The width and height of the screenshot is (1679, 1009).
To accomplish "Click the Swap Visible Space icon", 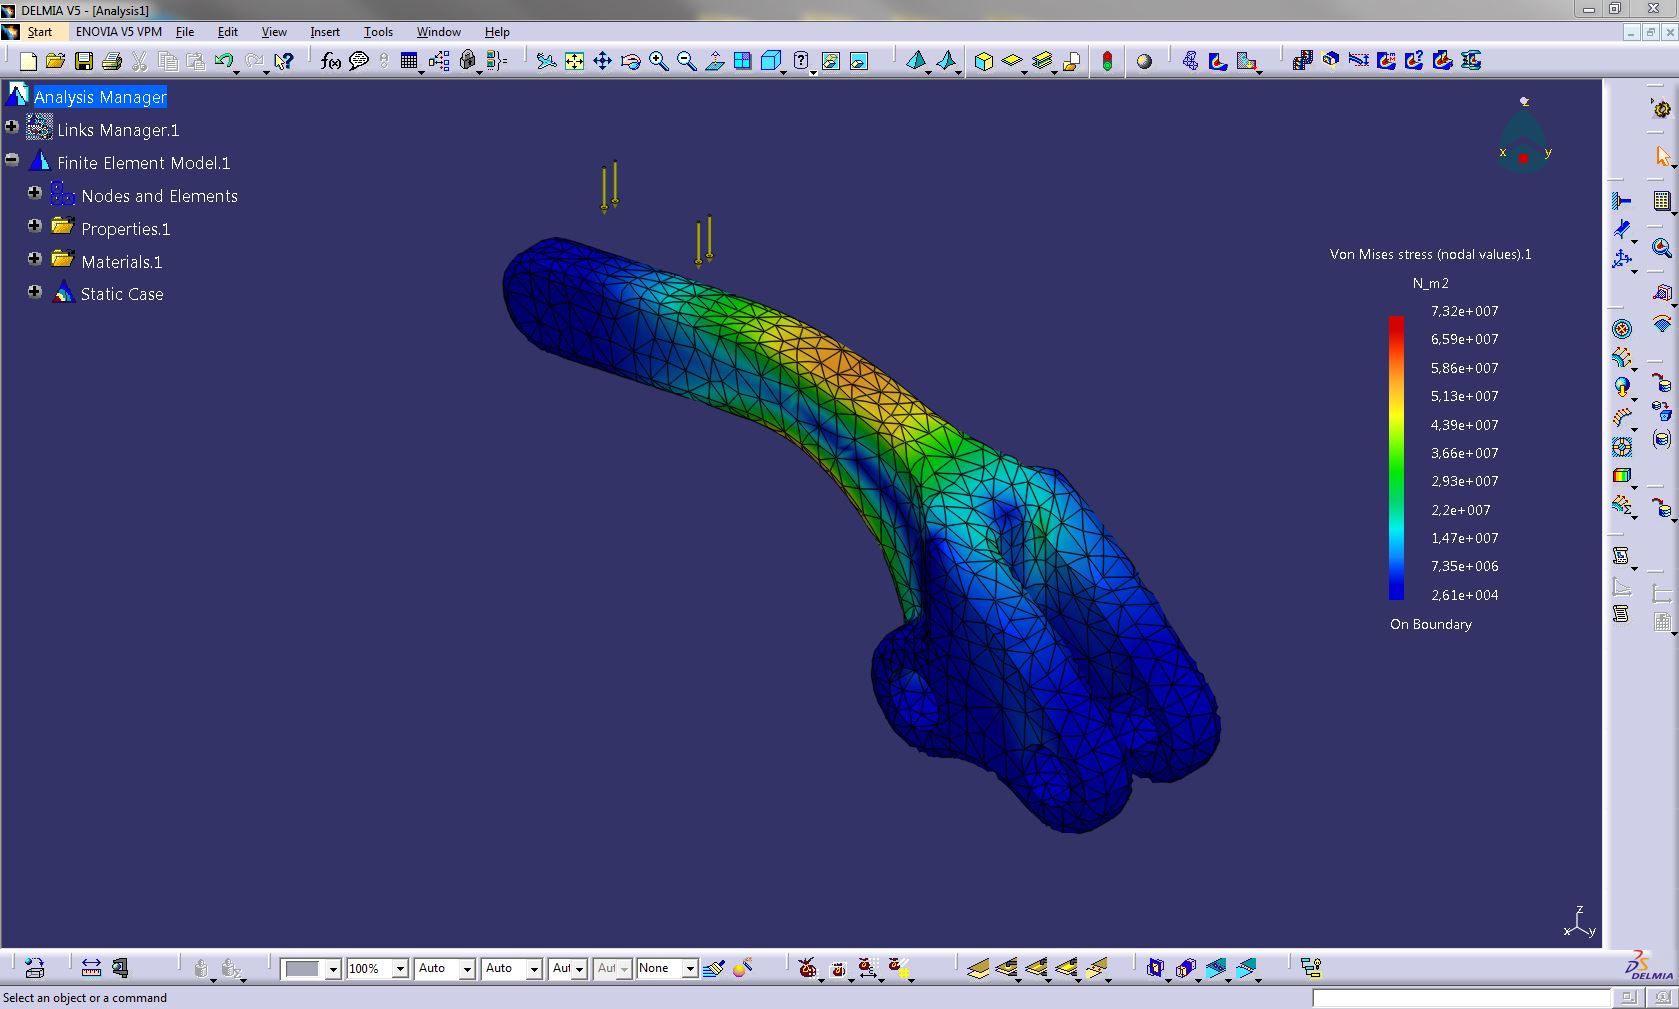I will [858, 62].
